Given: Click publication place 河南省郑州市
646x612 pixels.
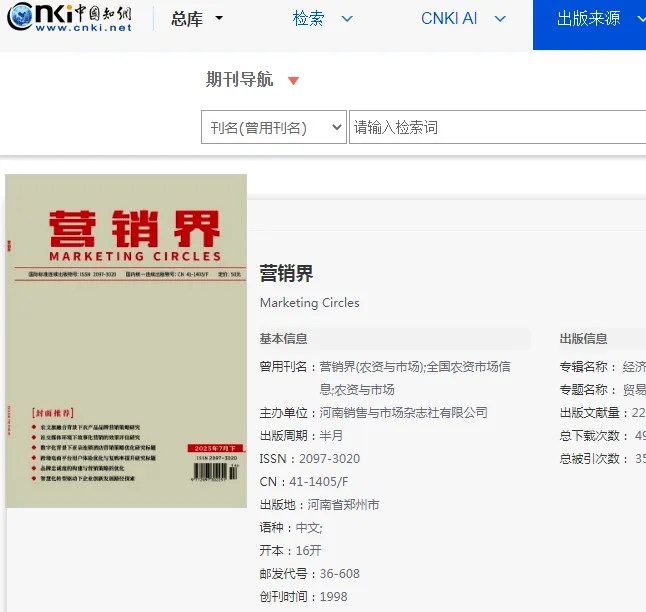Looking at the screenshot, I should click(343, 505).
